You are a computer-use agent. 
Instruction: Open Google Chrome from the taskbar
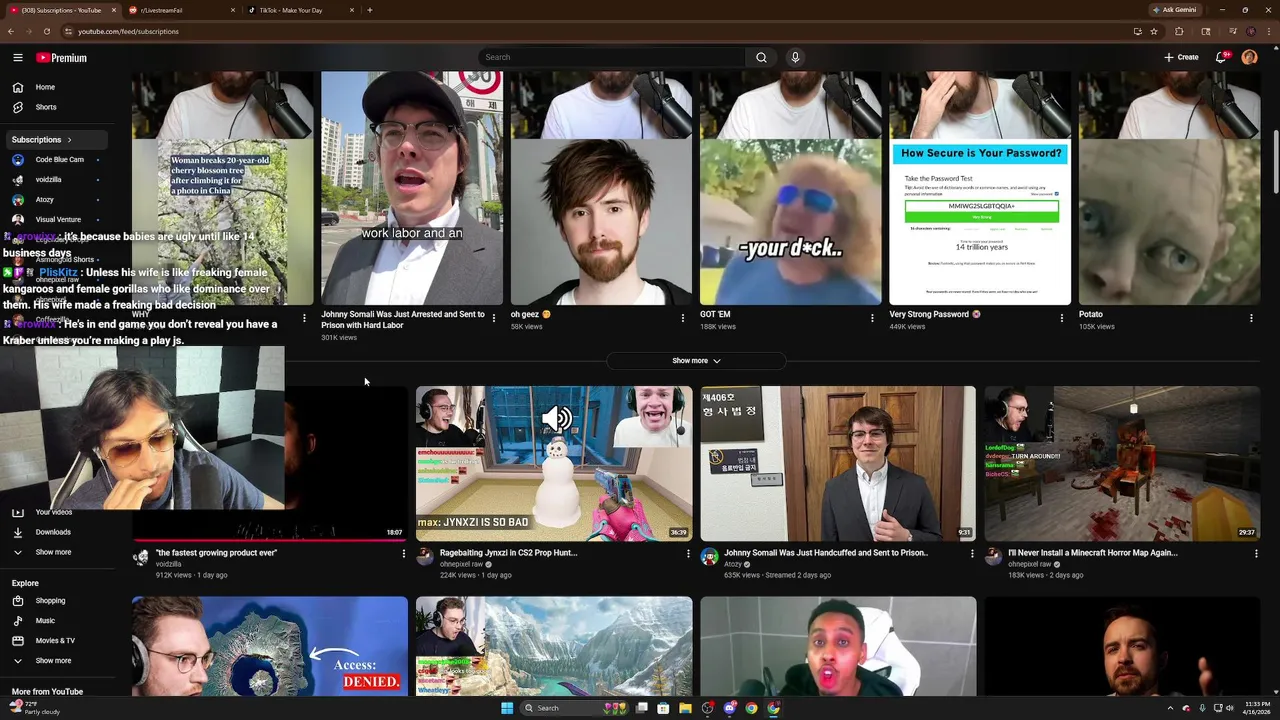(751, 708)
